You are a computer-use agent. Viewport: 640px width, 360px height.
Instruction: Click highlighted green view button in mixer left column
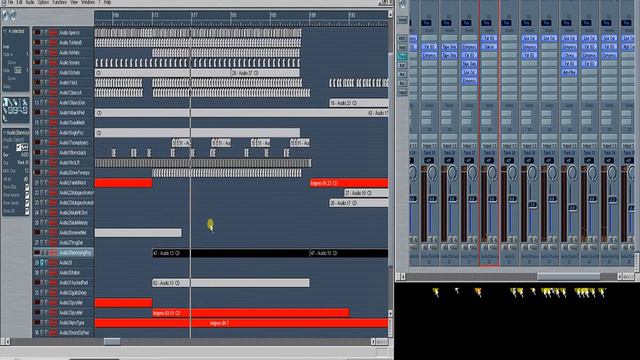coord(402,56)
